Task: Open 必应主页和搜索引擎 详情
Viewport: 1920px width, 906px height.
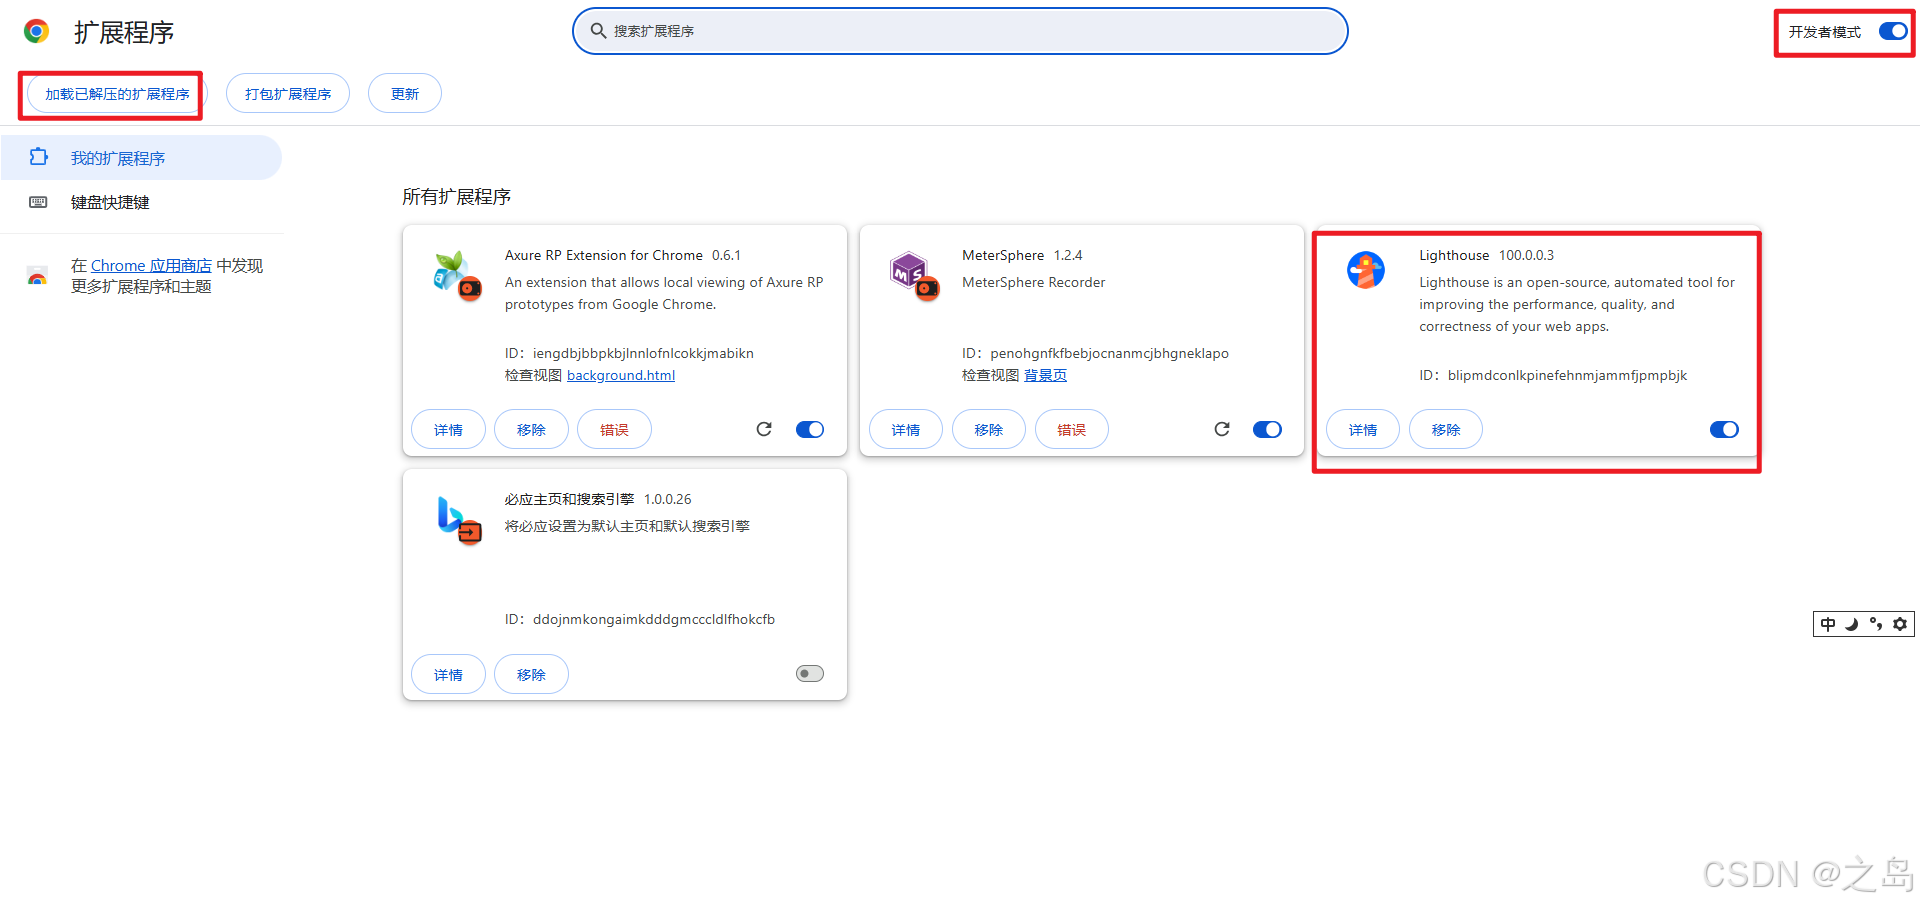Action: [448, 674]
